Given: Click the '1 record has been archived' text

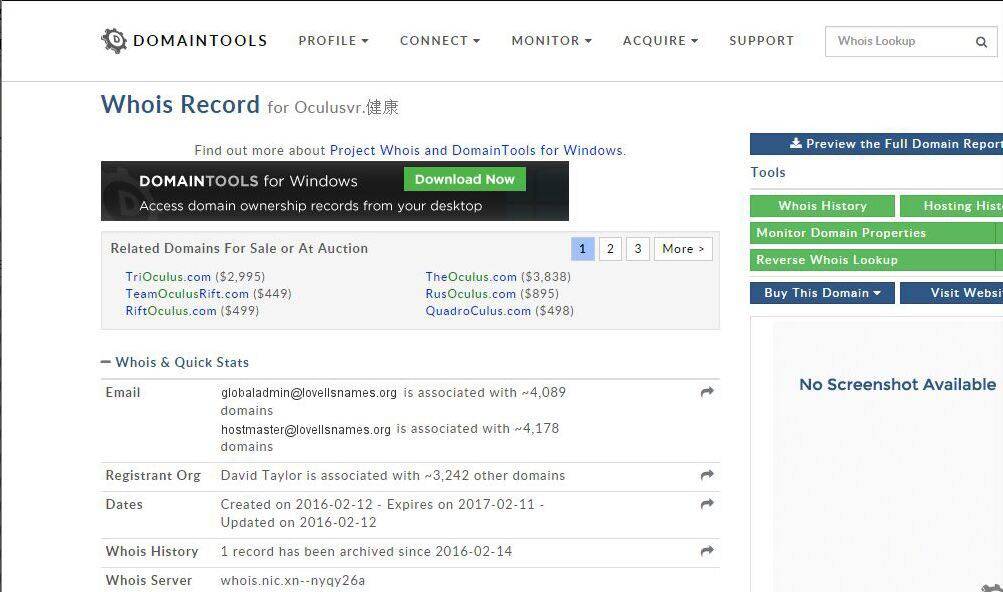Looking at the screenshot, I should [366, 551].
